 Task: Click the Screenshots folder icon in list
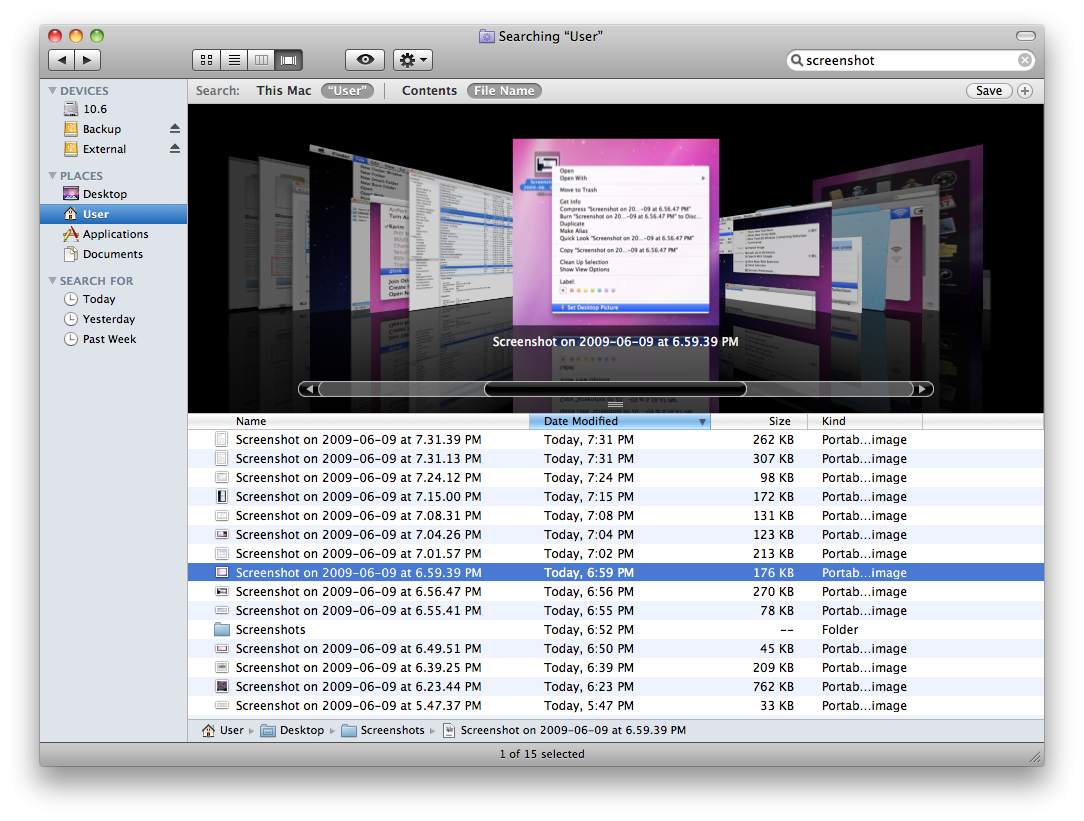pos(222,630)
